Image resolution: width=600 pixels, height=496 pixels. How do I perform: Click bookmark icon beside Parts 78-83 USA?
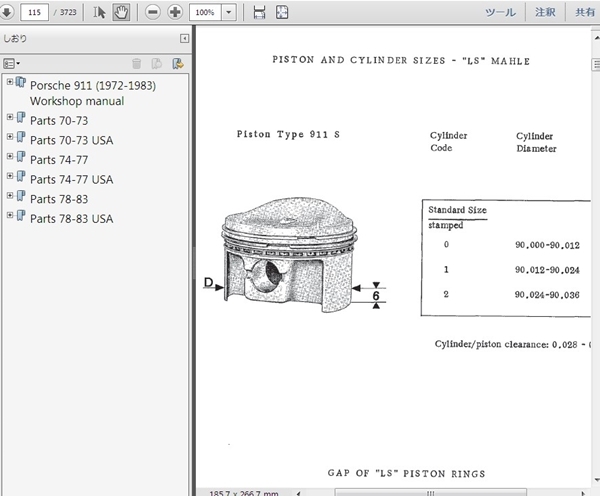point(21,215)
